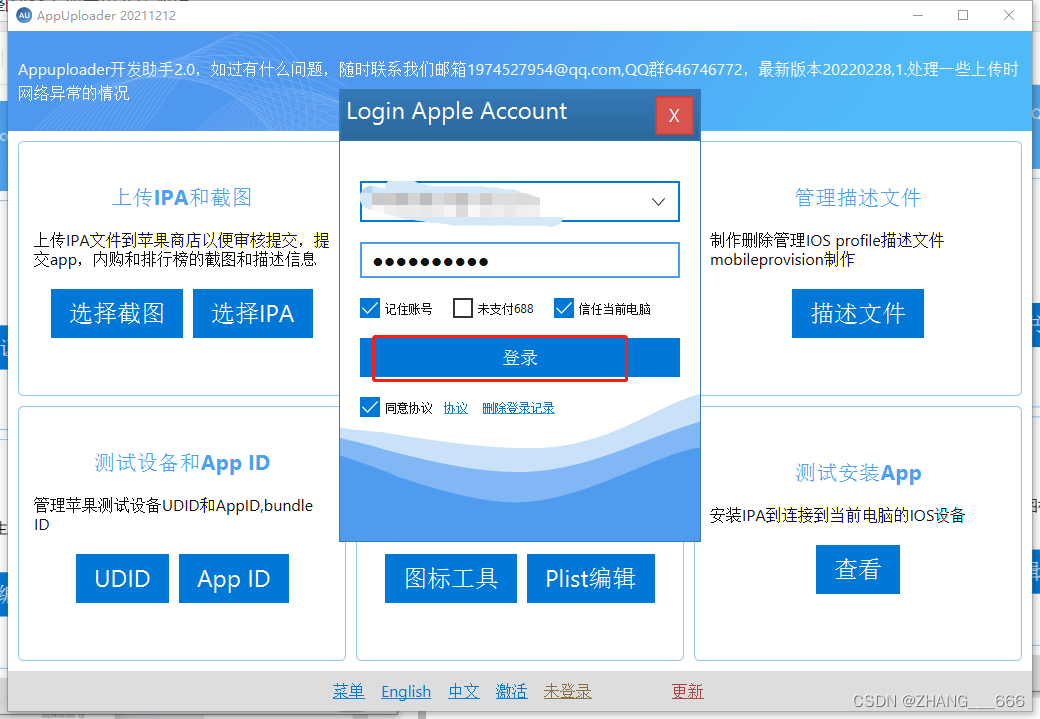Viewport: 1040px width, 719px height.
Task: Click the UDID button
Action: point(123,578)
